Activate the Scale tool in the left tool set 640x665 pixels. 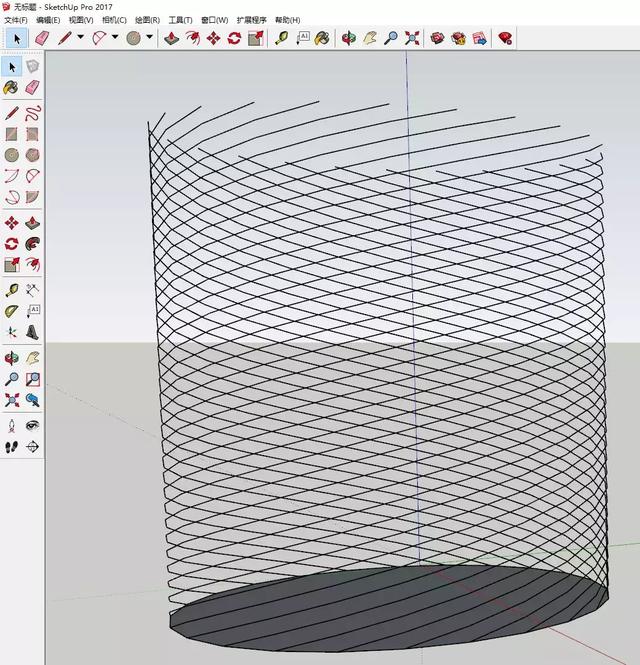pos(11,265)
